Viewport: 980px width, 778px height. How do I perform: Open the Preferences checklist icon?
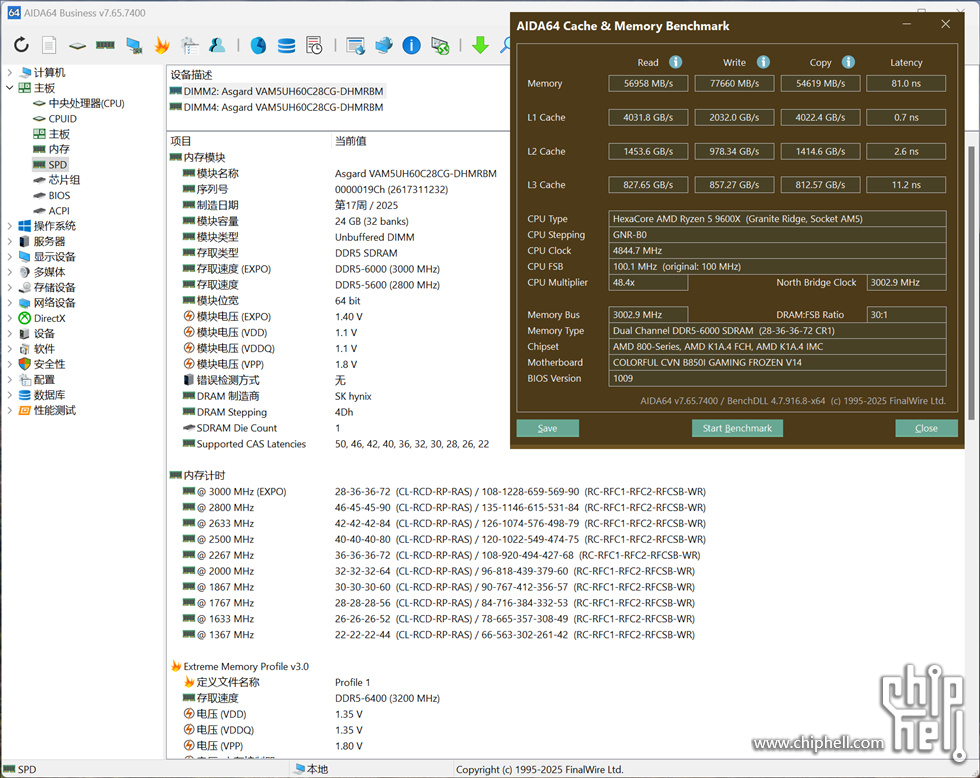[189, 45]
